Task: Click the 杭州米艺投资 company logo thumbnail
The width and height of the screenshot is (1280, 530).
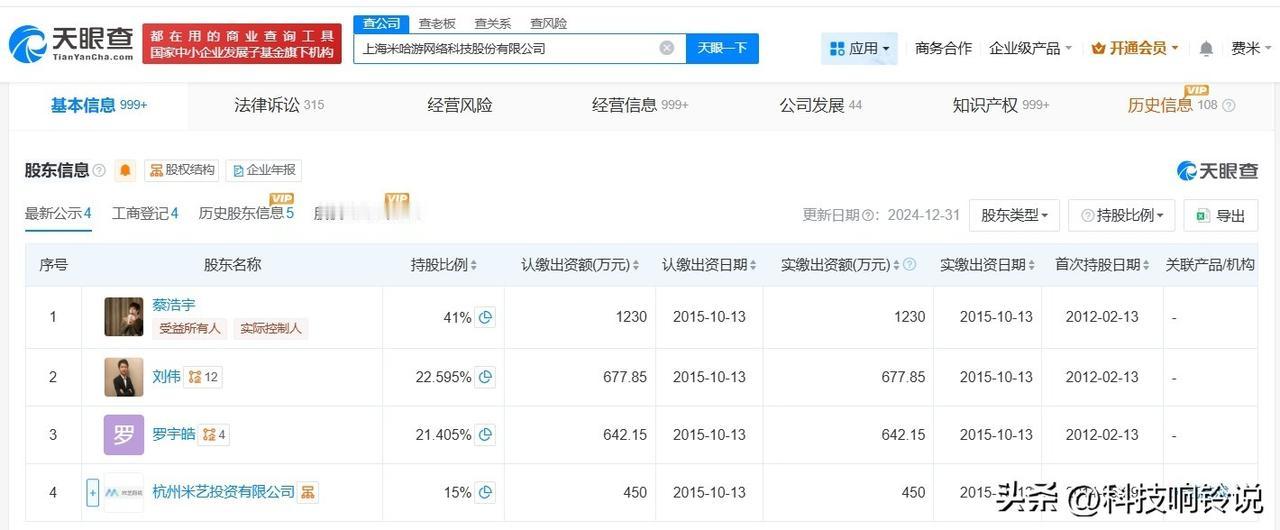Action: coord(124,492)
